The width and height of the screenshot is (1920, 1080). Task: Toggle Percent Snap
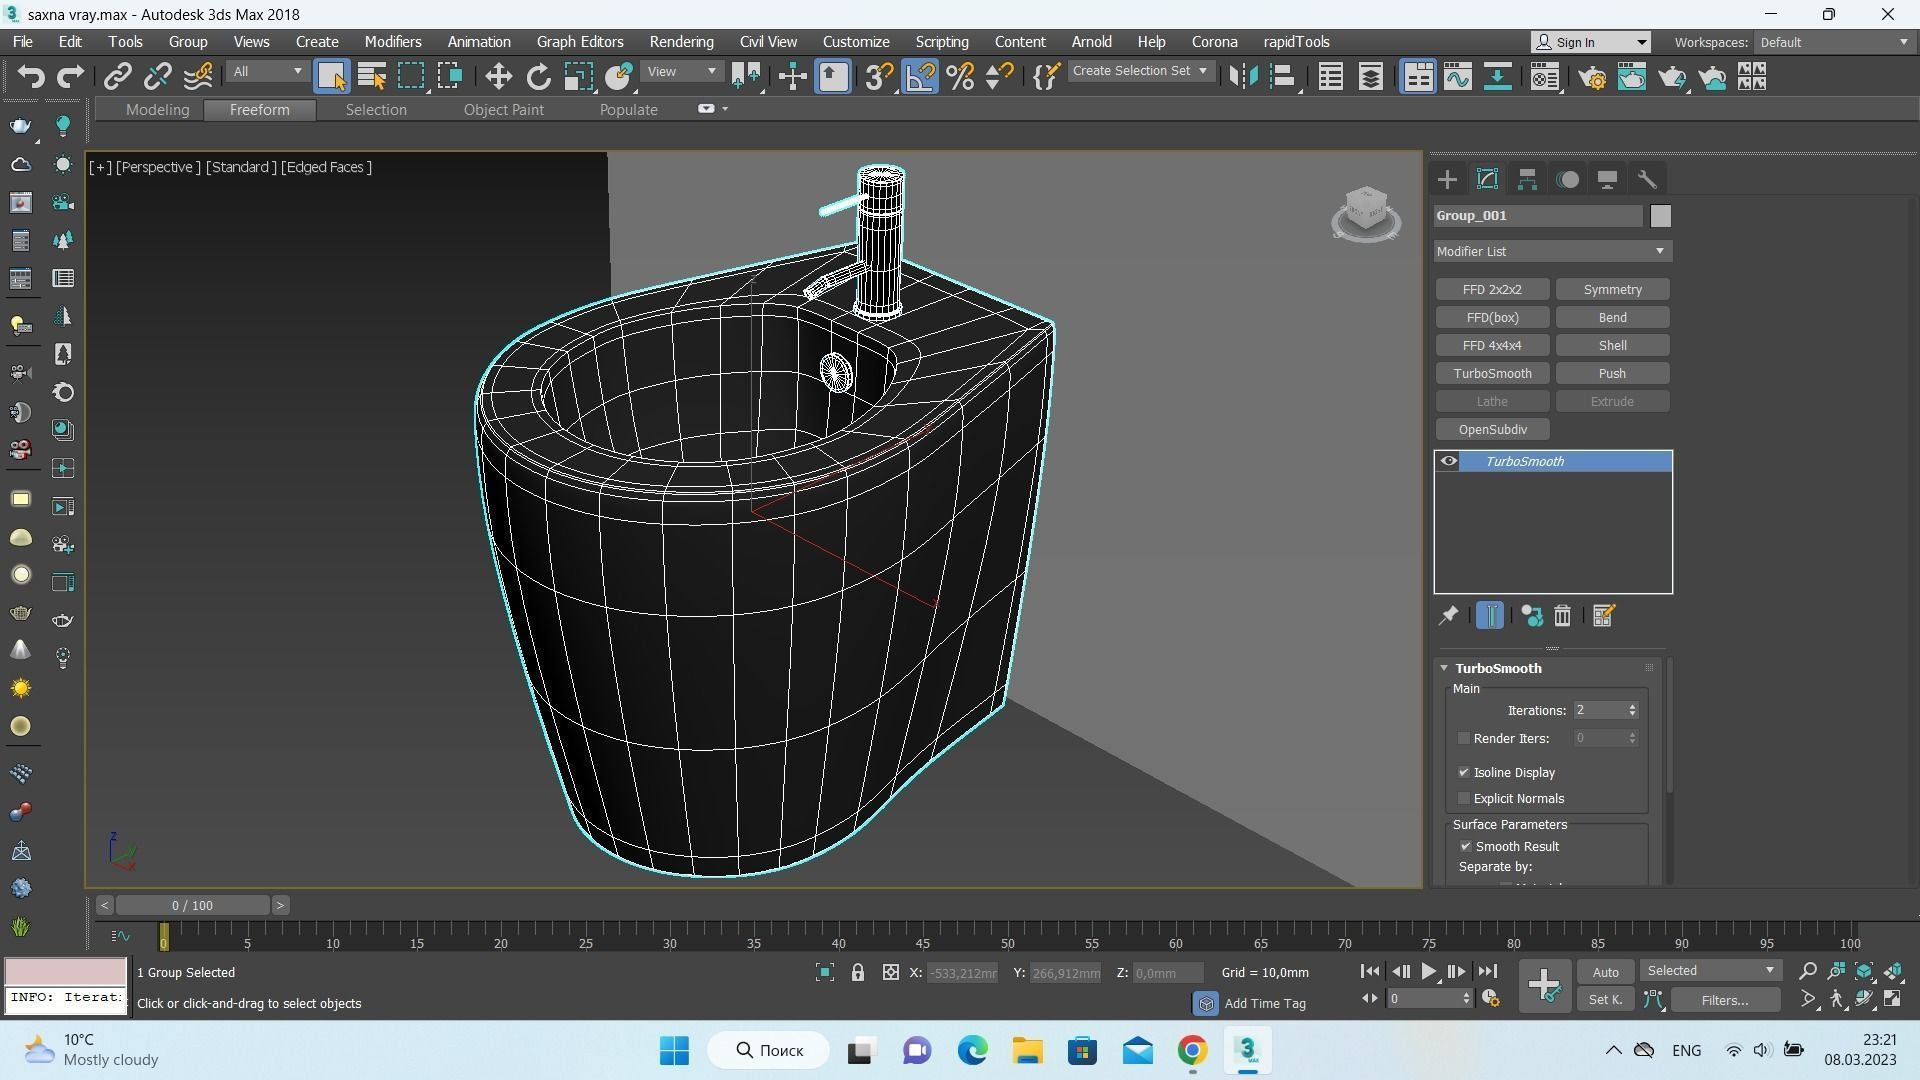click(960, 77)
